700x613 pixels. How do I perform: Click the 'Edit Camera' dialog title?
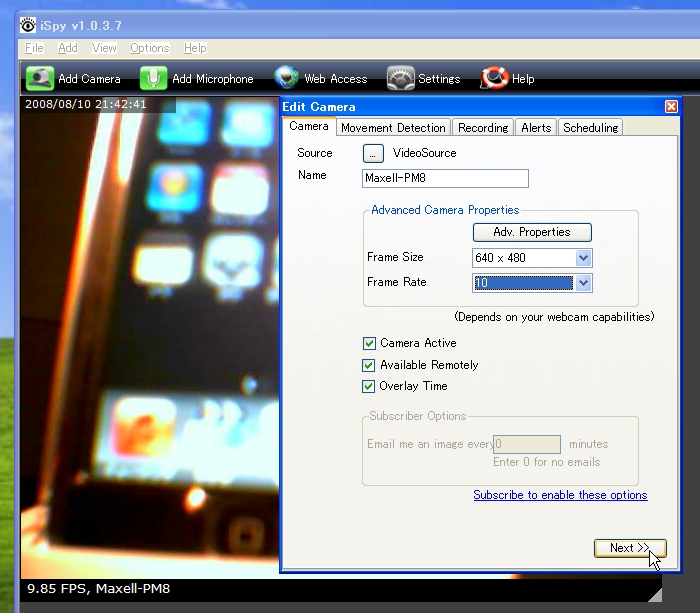319,107
